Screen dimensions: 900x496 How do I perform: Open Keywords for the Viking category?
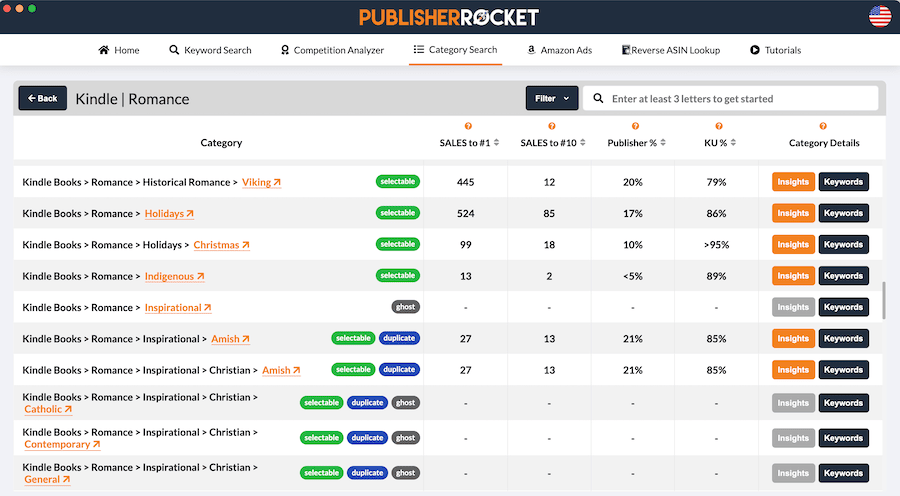(x=843, y=182)
